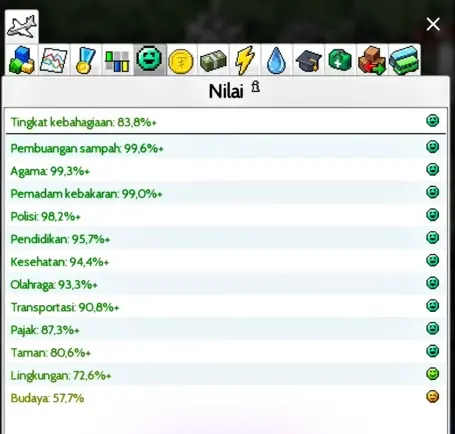Open the airplane tab at top
Image resolution: width=455 pixels, height=434 pixels.
[x=22, y=27]
